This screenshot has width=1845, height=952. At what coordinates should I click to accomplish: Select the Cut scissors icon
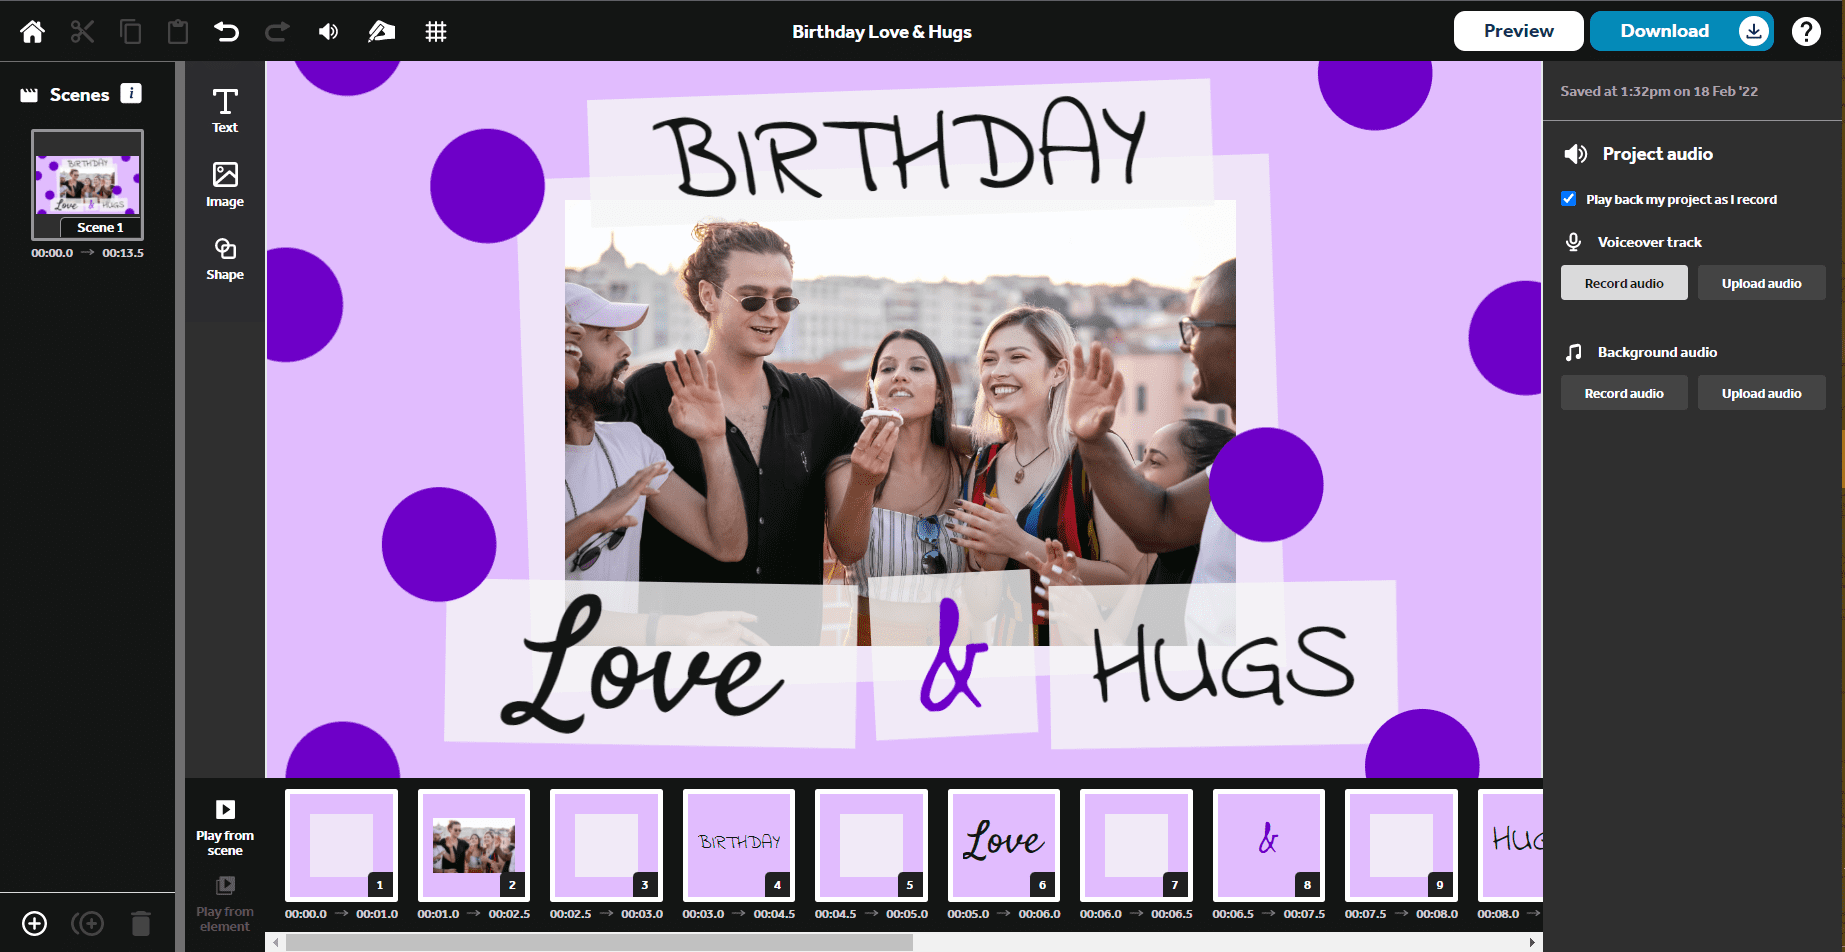point(82,32)
